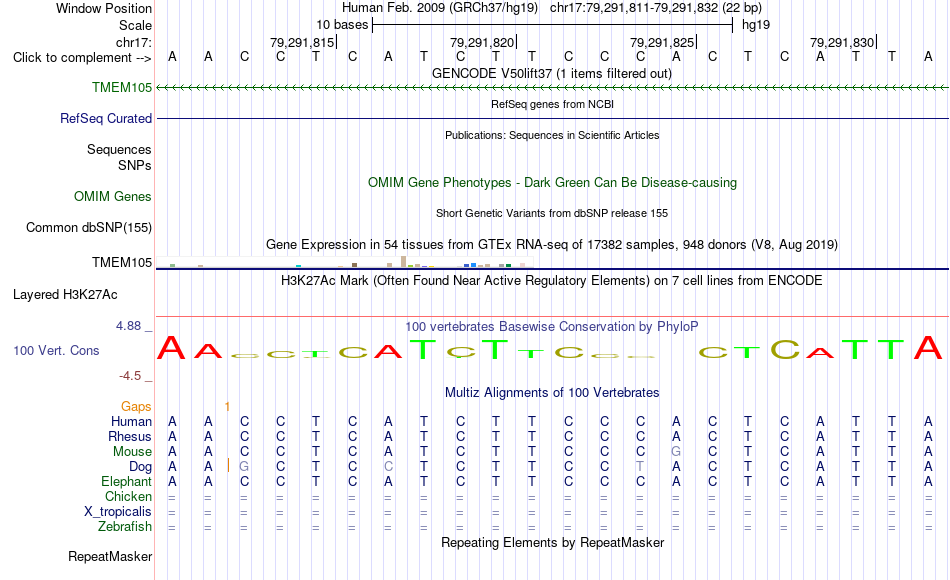
Task: Click the gray T mismatch in the Dog row
Action: [640, 467]
